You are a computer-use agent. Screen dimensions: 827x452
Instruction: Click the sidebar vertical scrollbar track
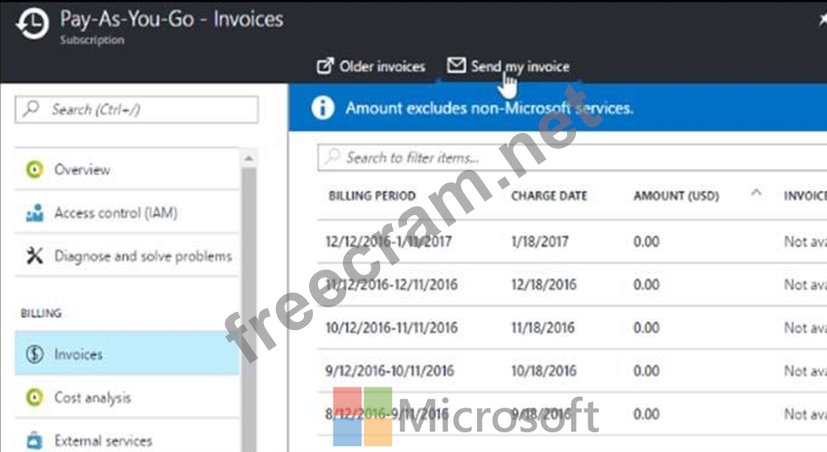click(249, 309)
